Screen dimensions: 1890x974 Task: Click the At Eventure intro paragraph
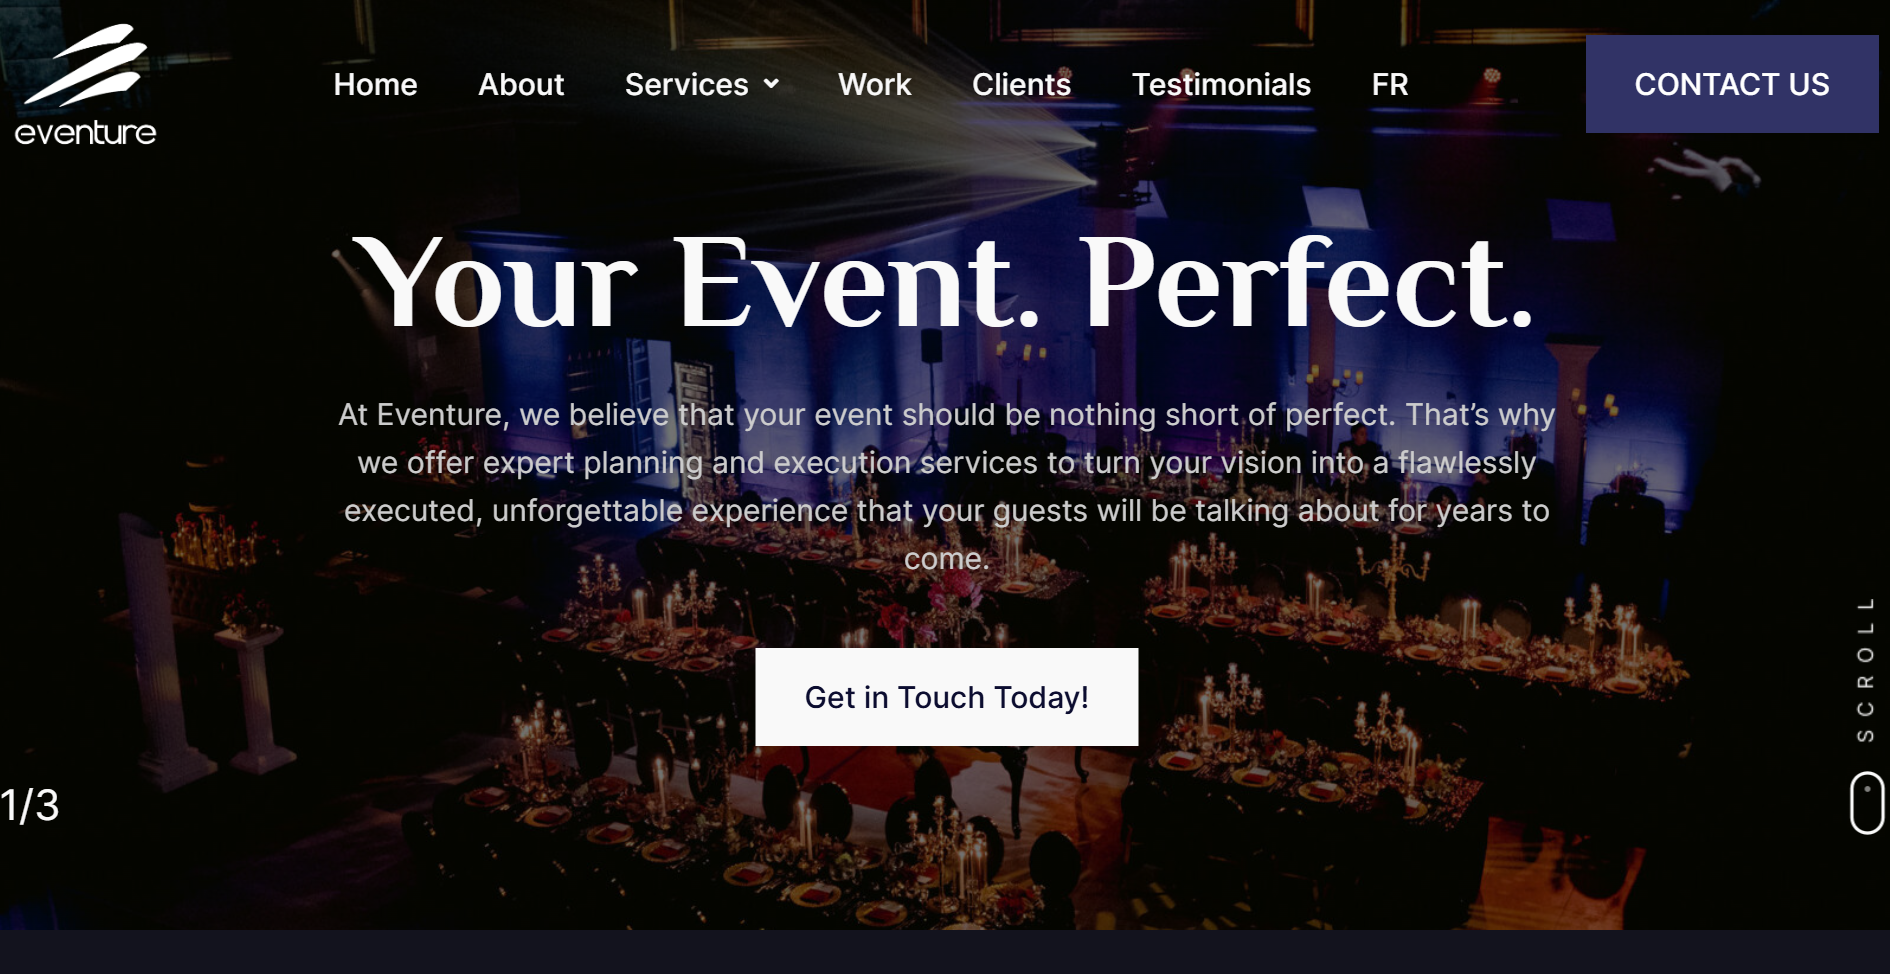pos(946,486)
